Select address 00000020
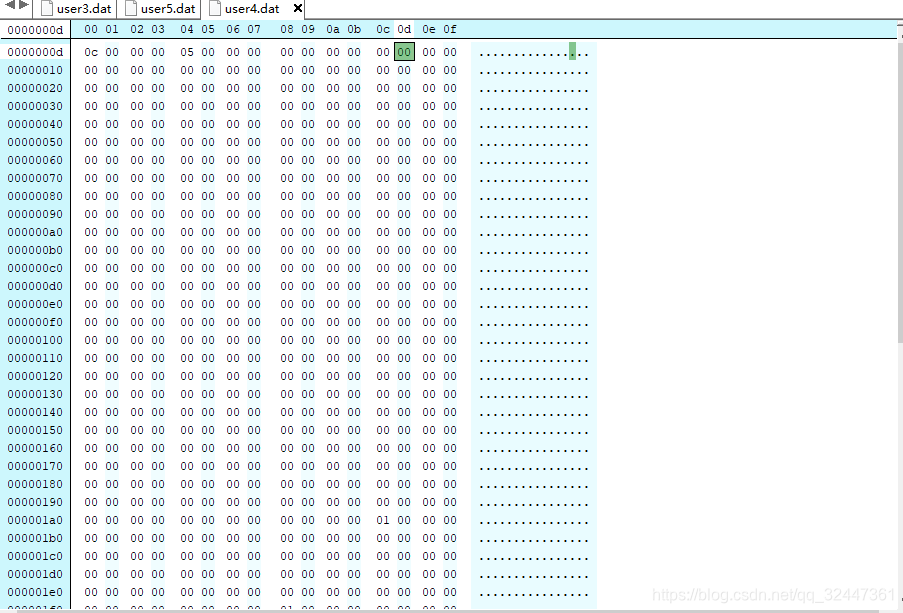The image size is (903, 613). point(35,88)
